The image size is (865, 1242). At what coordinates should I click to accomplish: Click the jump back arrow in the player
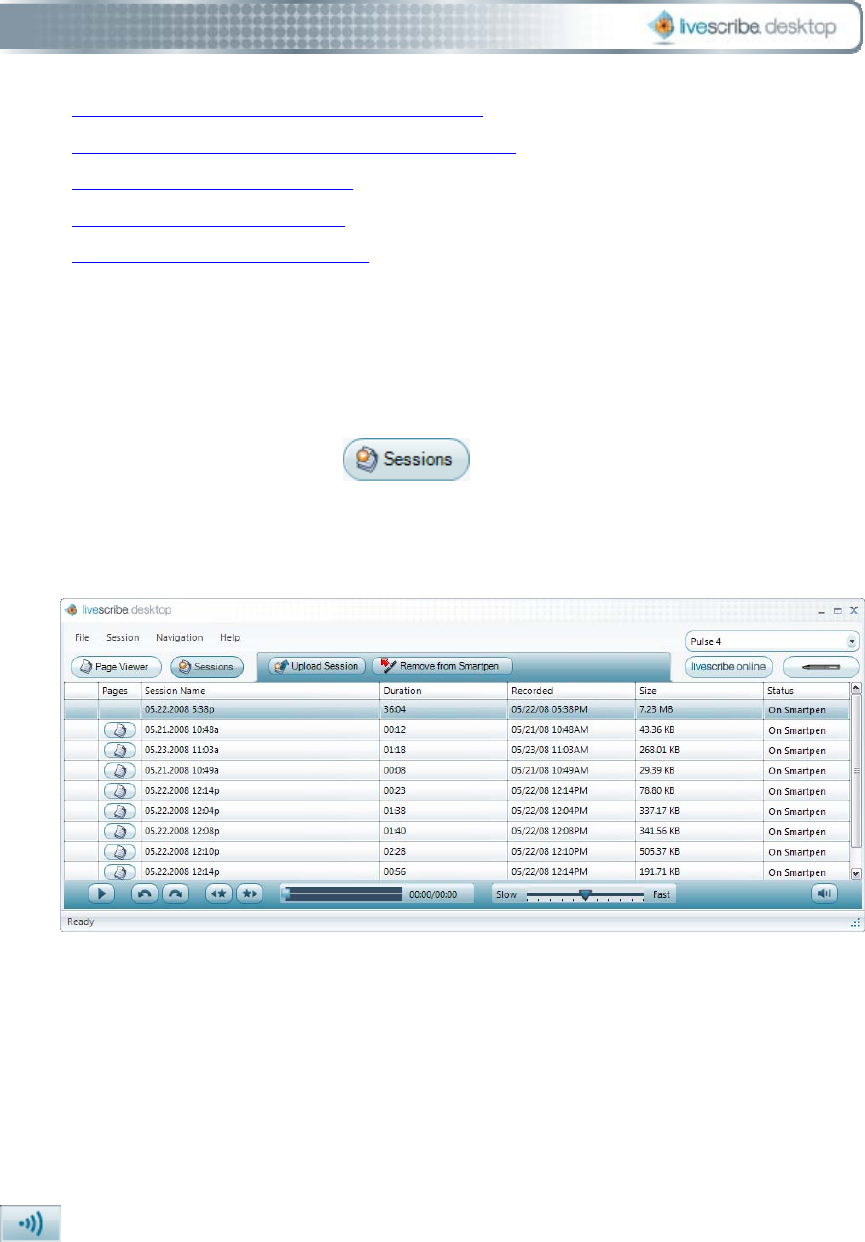coord(145,894)
